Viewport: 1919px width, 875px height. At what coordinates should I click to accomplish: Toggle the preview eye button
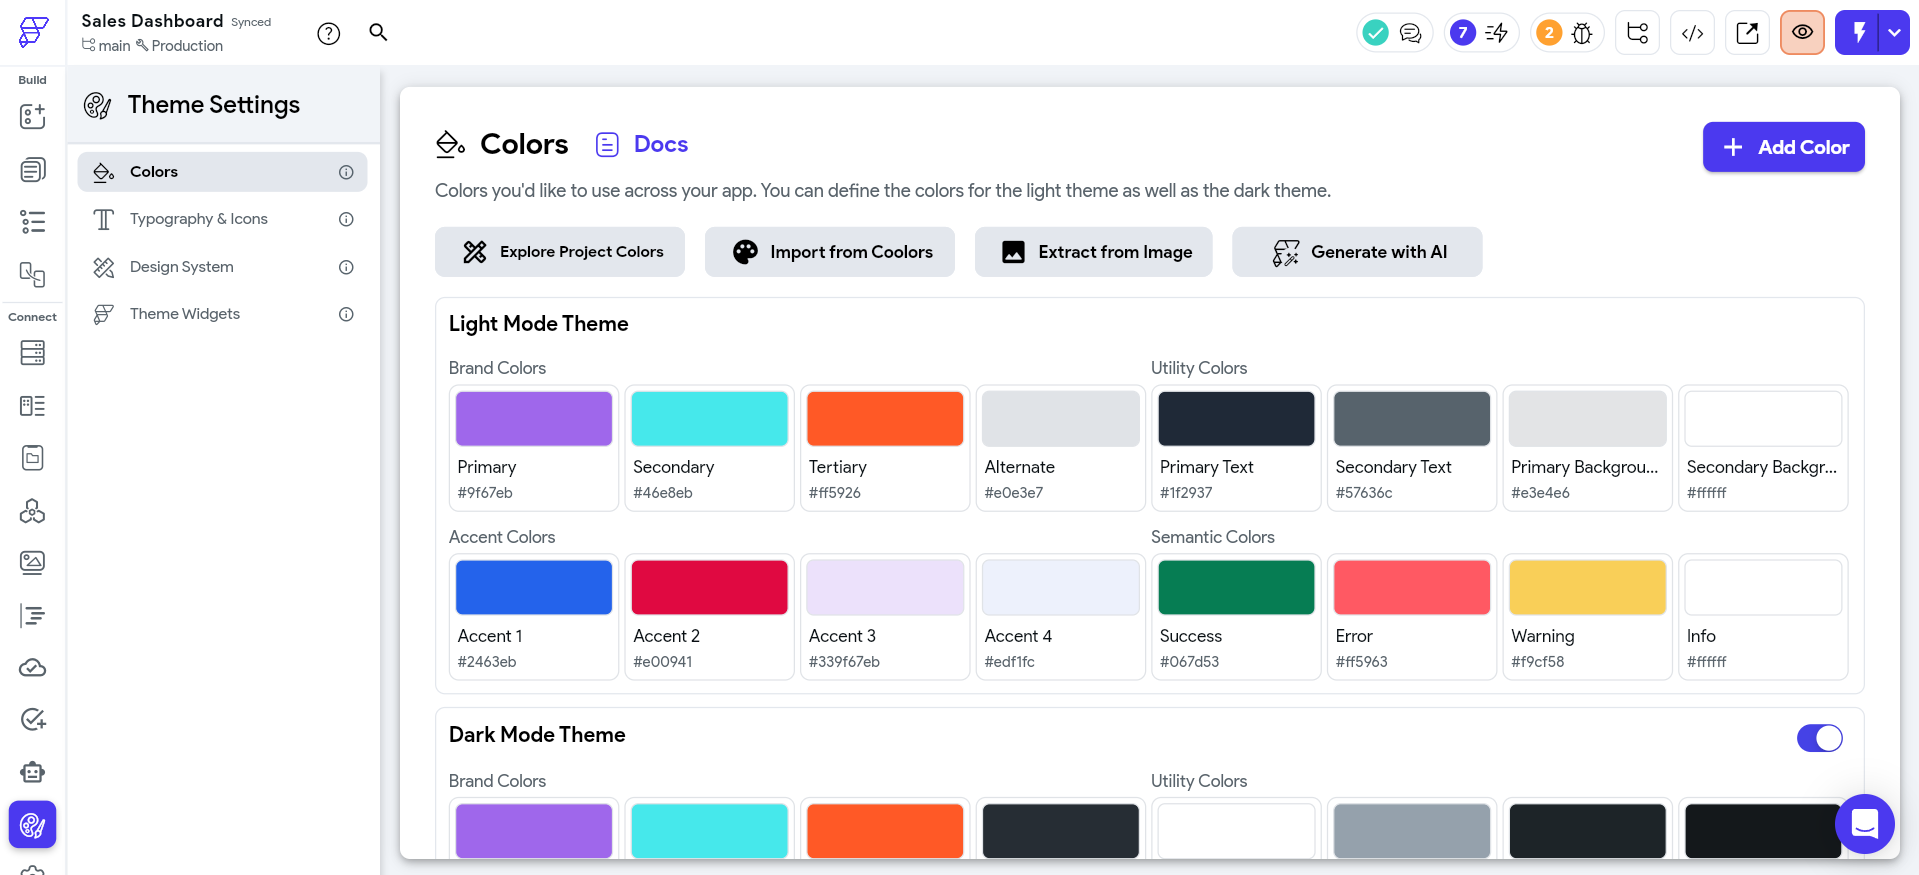coord(1802,33)
